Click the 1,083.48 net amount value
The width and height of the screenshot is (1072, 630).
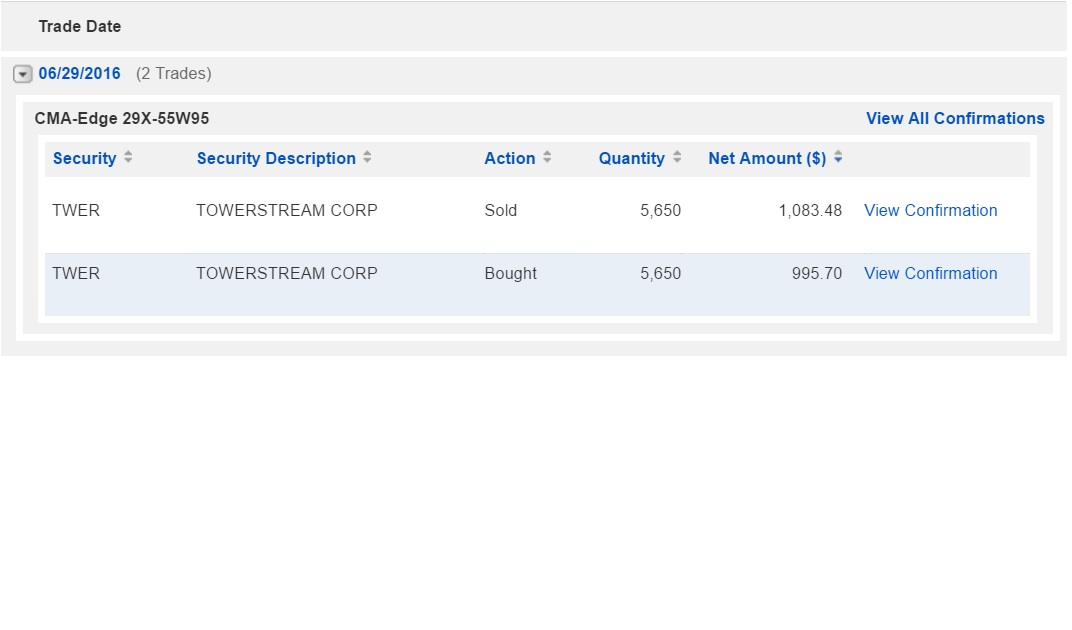coord(810,210)
